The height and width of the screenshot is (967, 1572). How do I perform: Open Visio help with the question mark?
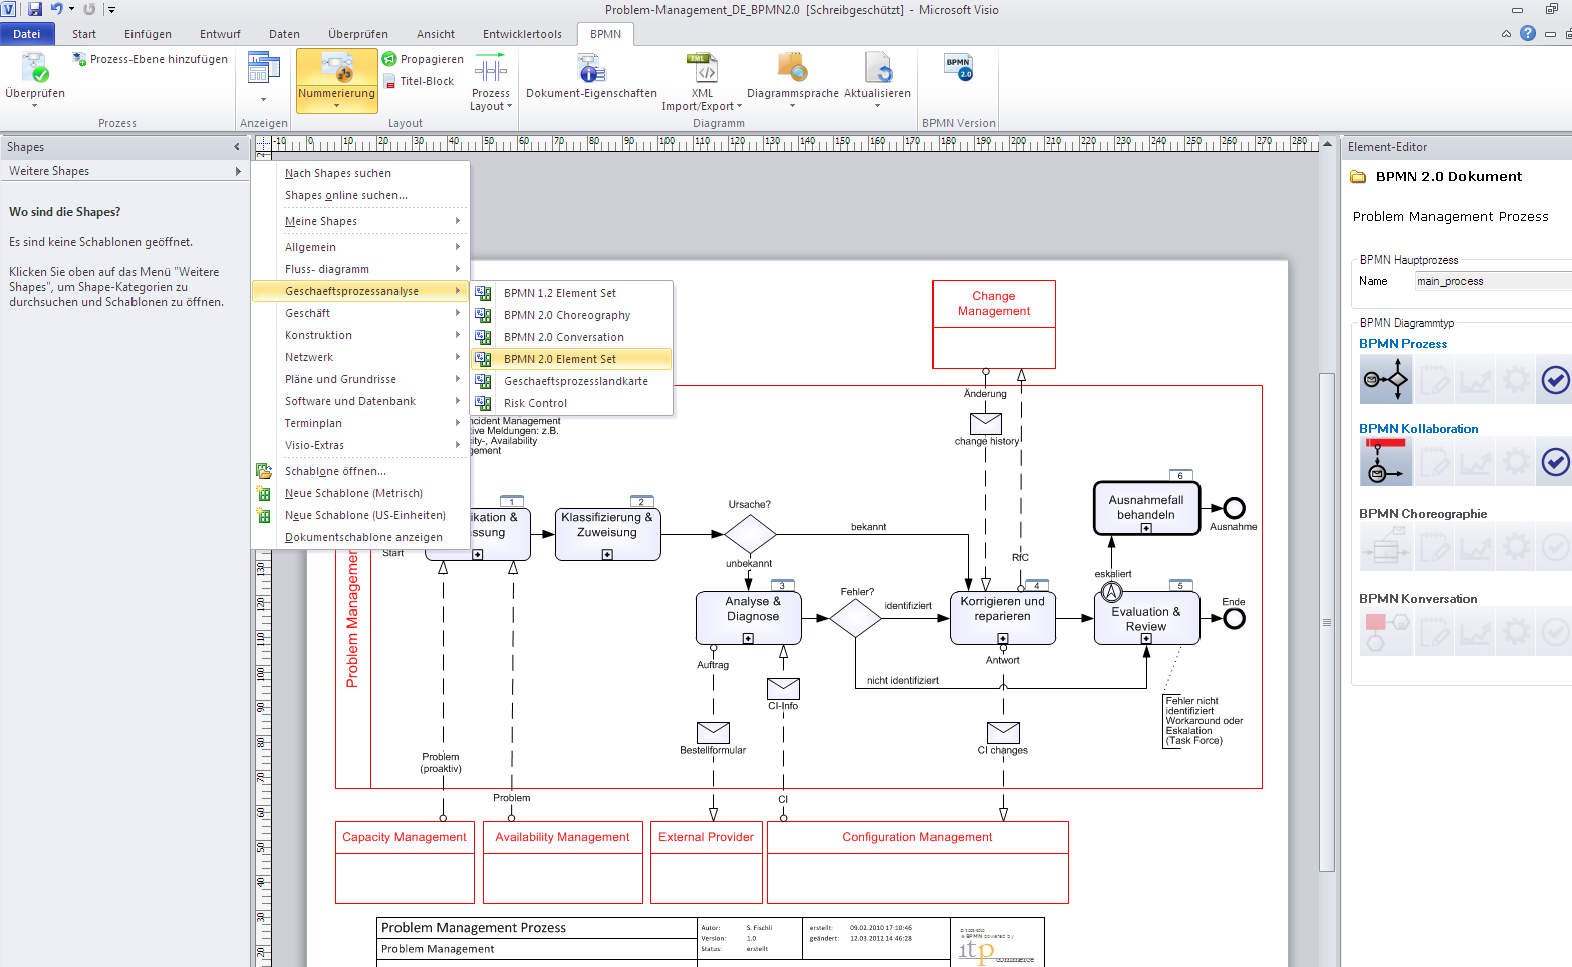coord(1527,33)
